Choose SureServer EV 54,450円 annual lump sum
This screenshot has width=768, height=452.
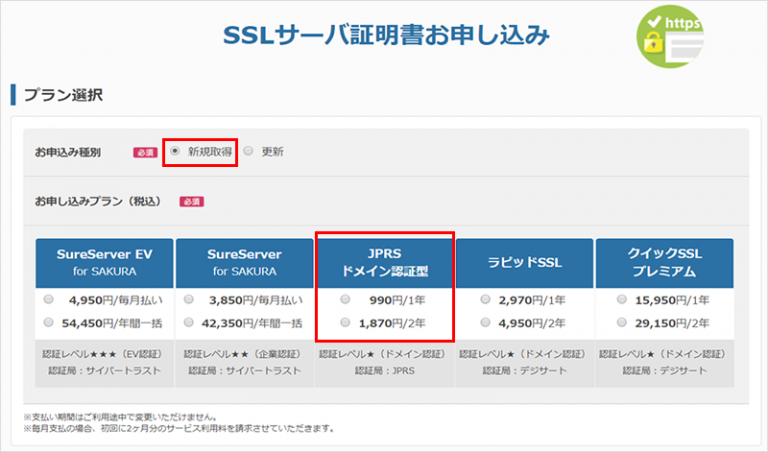[49, 322]
